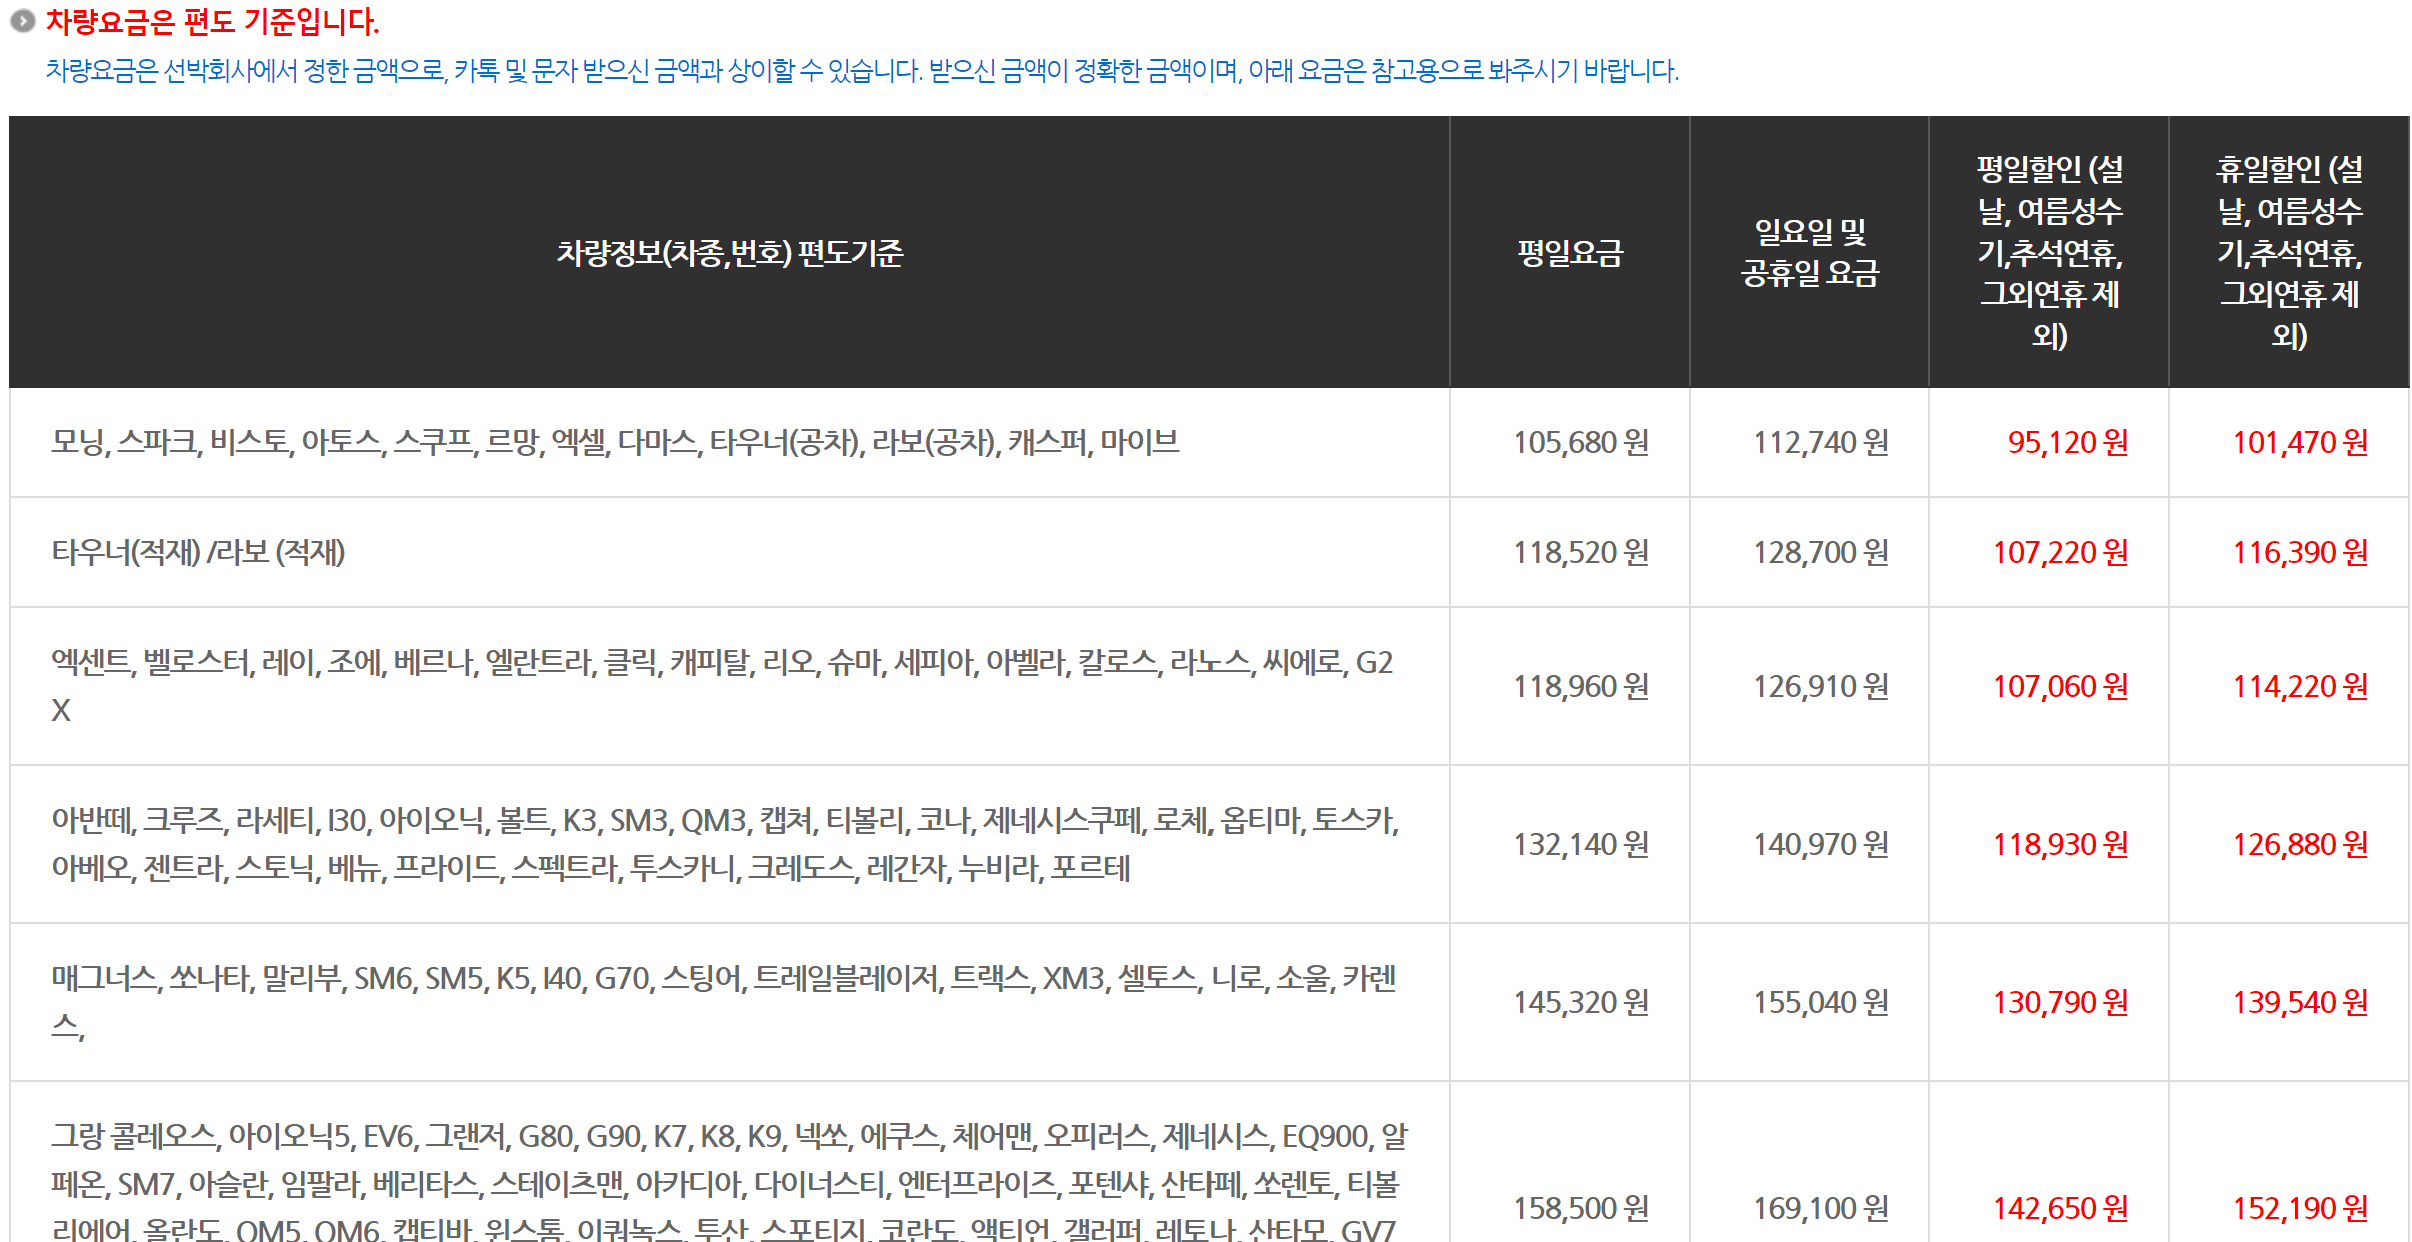Image resolution: width=2412 pixels, height=1242 pixels.
Task: Click the circular arrow bullet icon
Action: (22, 21)
